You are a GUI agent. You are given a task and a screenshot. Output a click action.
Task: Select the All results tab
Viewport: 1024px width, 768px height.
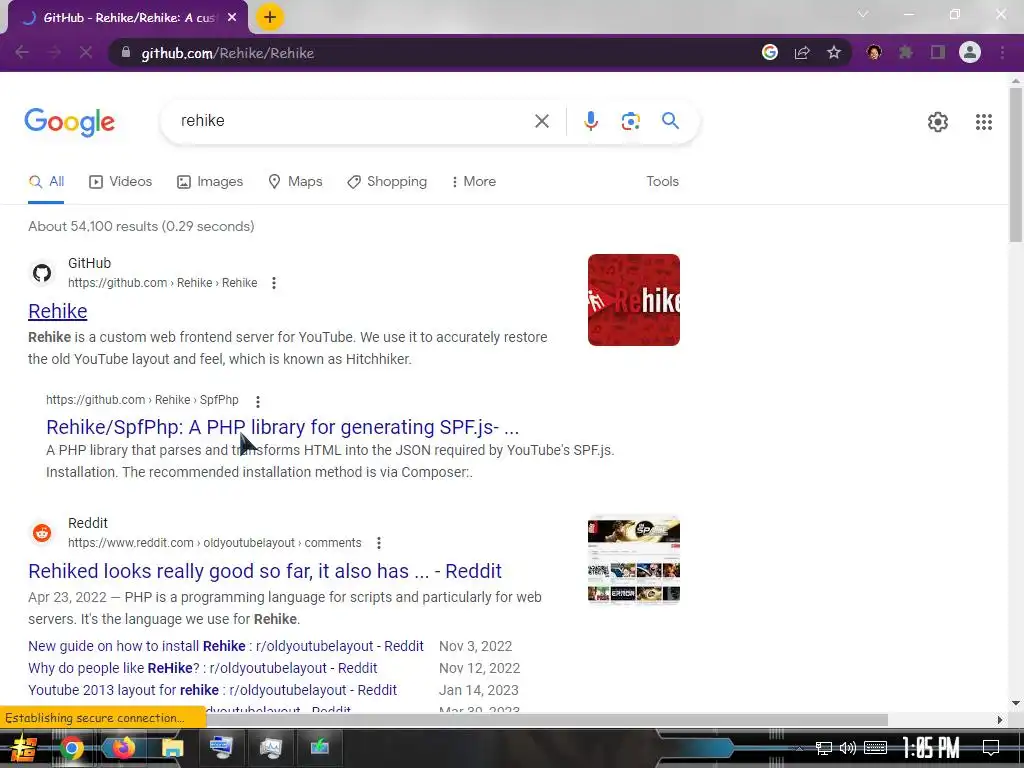tap(46, 182)
